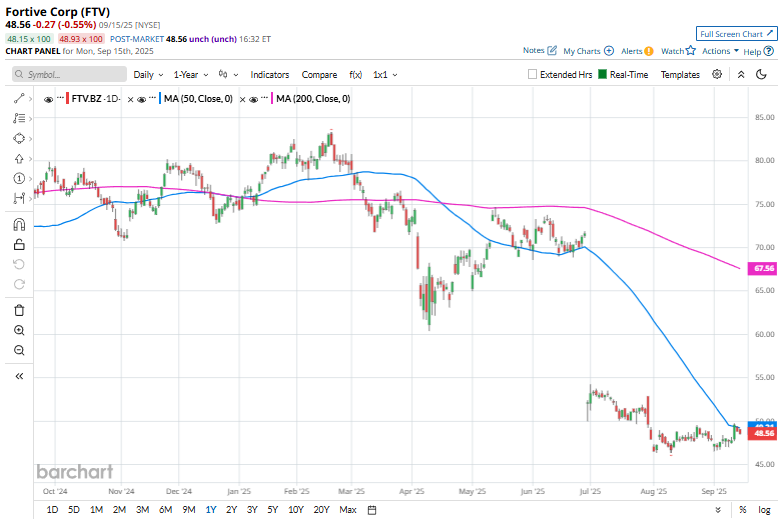
Task: Select the Max range tab
Action: pos(348,510)
